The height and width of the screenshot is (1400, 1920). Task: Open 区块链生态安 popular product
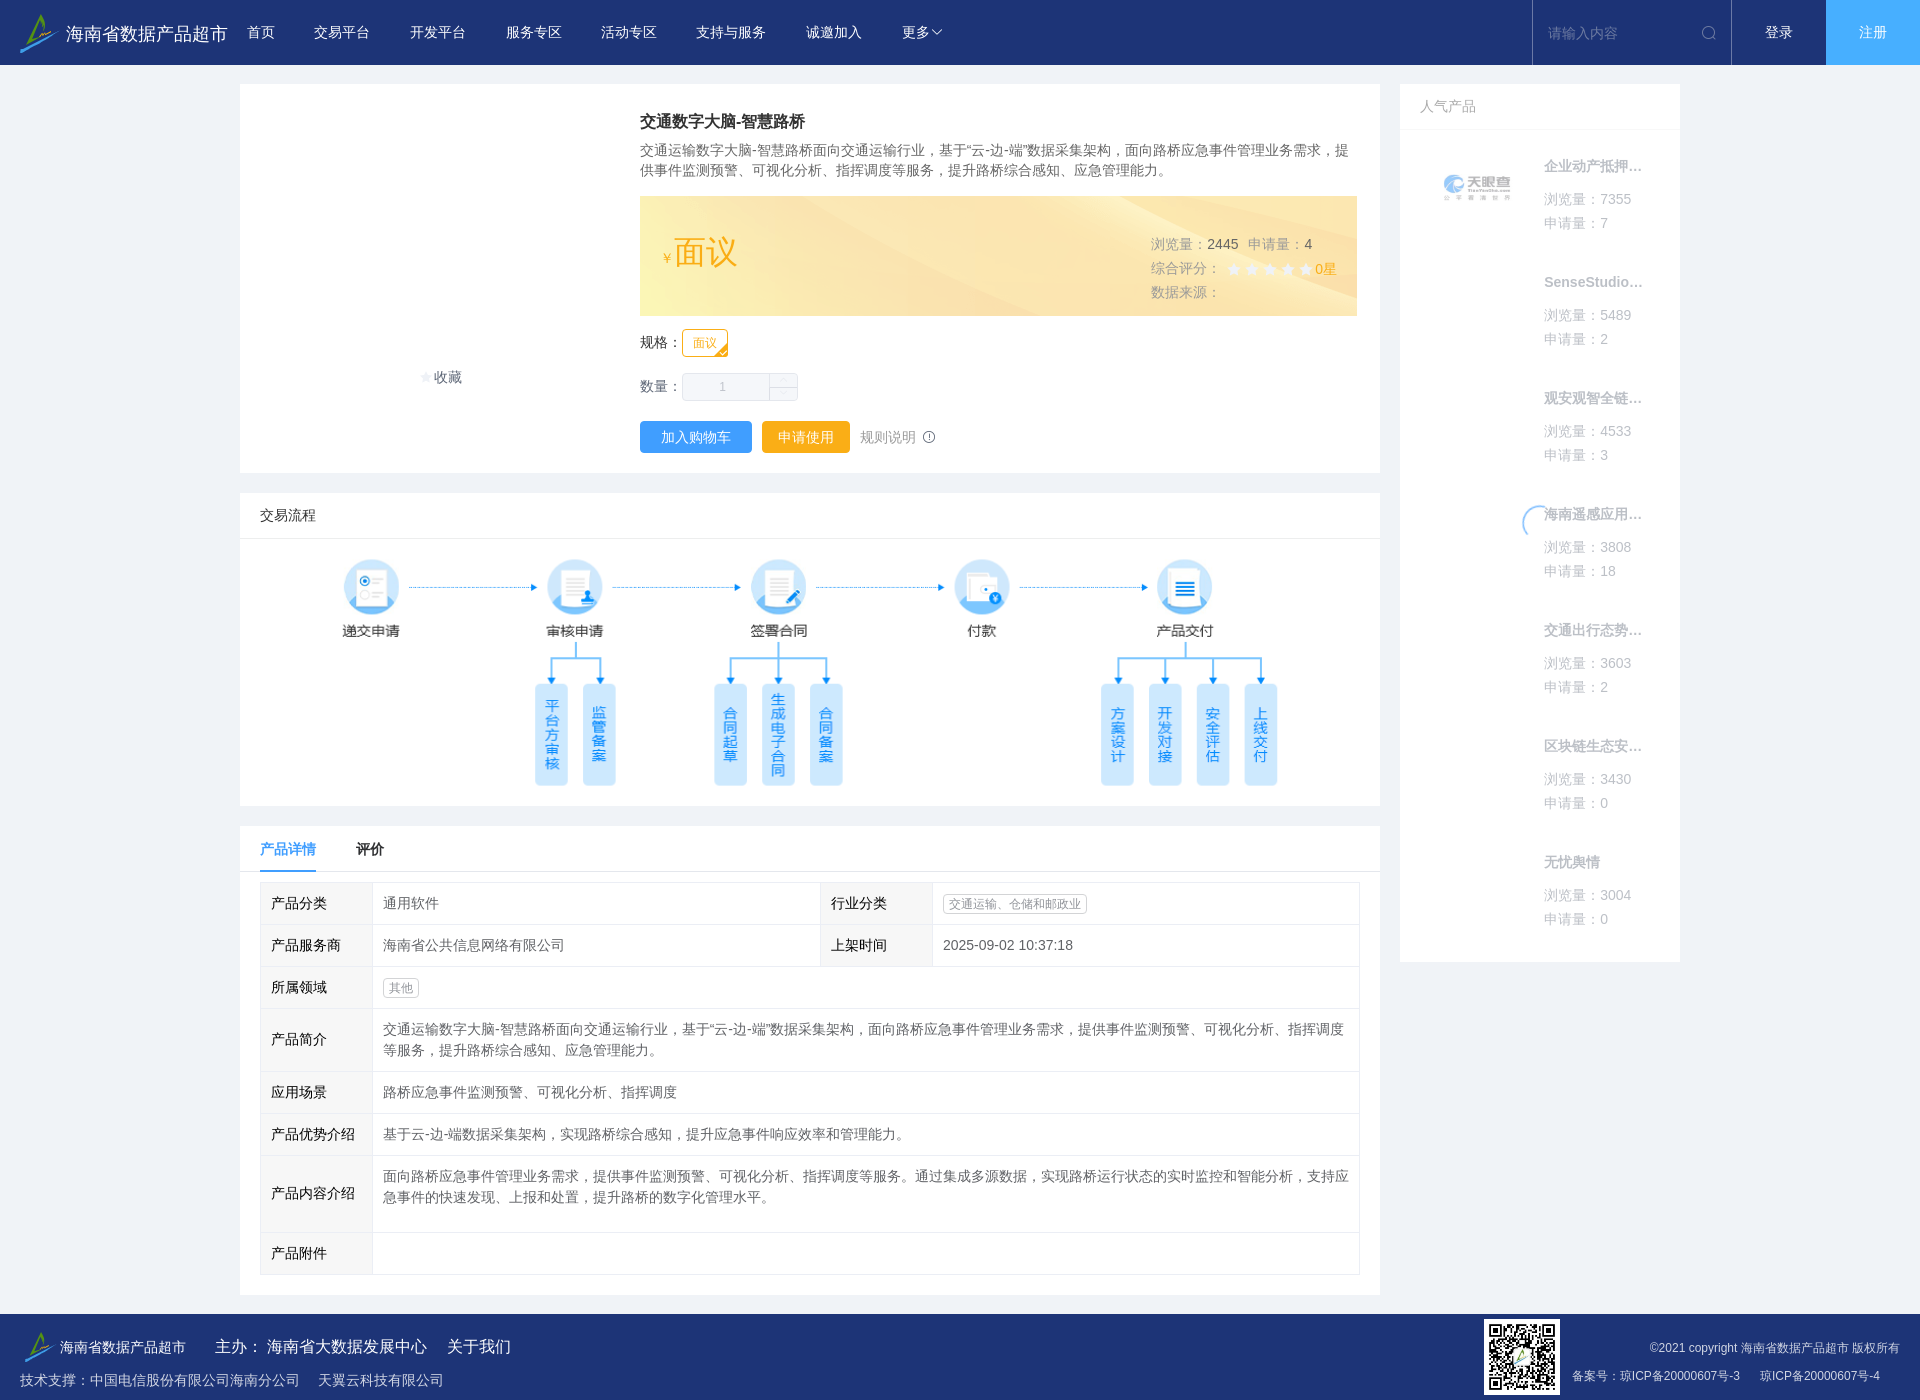pyautogui.click(x=1593, y=746)
